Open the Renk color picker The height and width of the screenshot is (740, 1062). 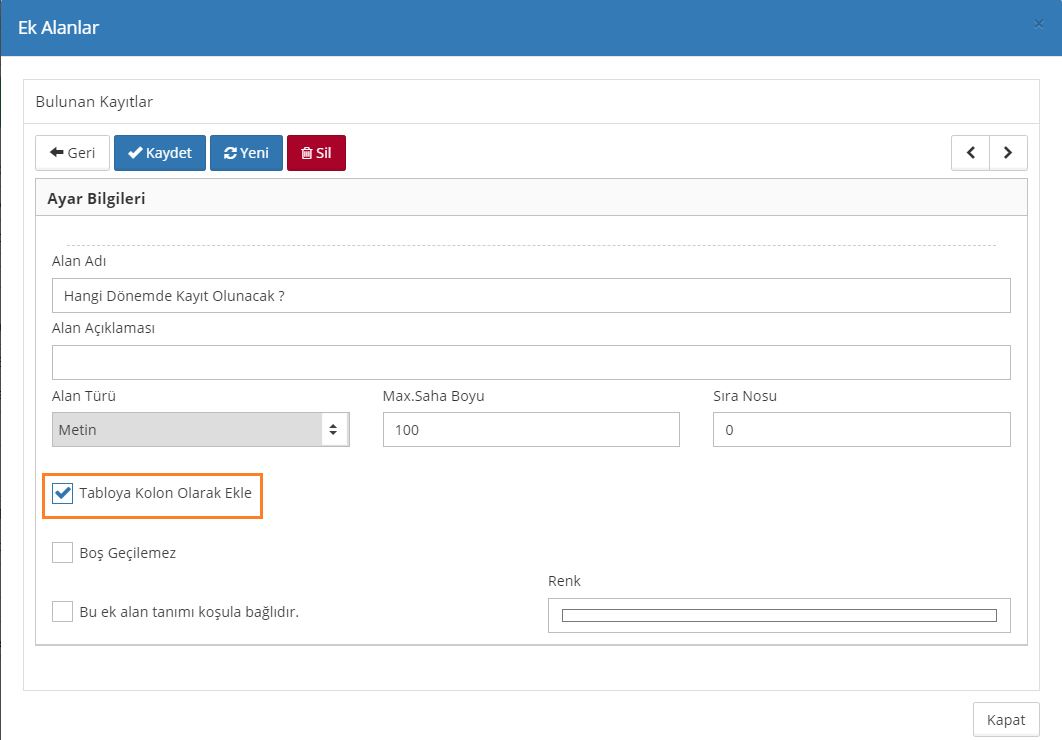tap(779, 615)
